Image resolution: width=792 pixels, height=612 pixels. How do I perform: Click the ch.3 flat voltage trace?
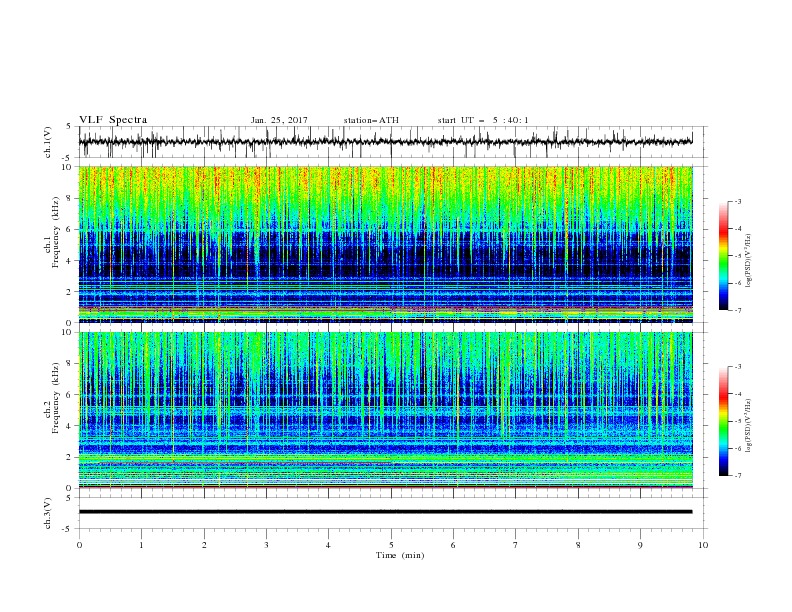click(x=385, y=512)
